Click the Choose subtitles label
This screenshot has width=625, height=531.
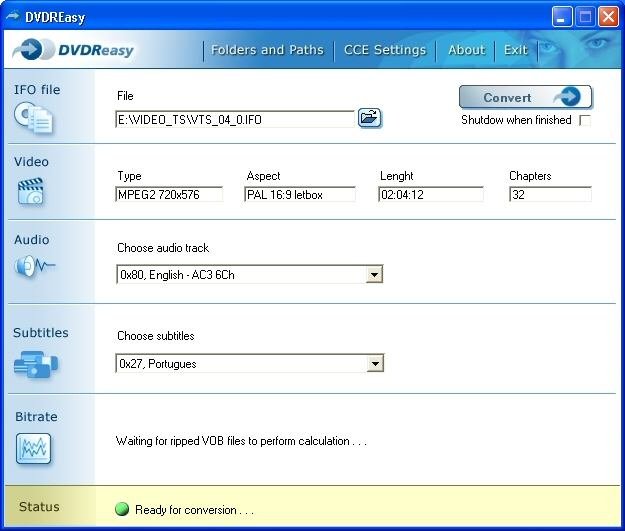pyautogui.click(x=156, y=336)
